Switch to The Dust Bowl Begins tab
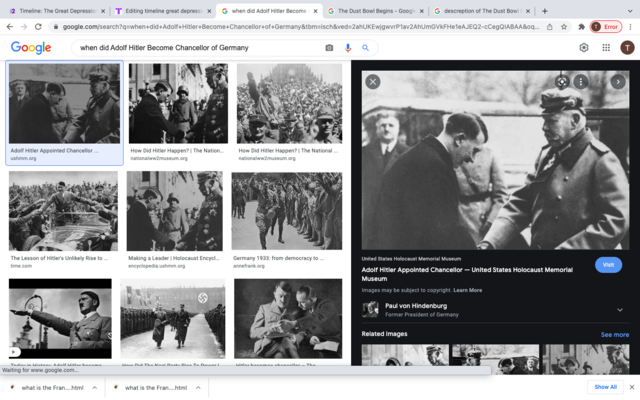 (376, 11)
